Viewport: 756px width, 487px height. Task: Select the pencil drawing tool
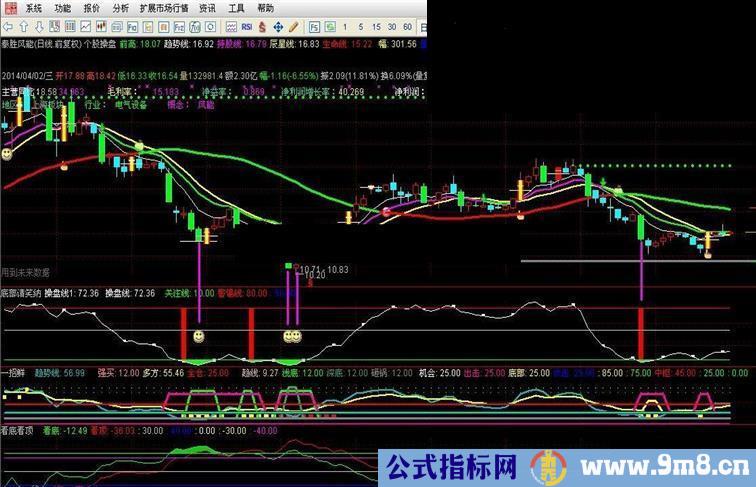pyautogui.click(x=293, y=26)
